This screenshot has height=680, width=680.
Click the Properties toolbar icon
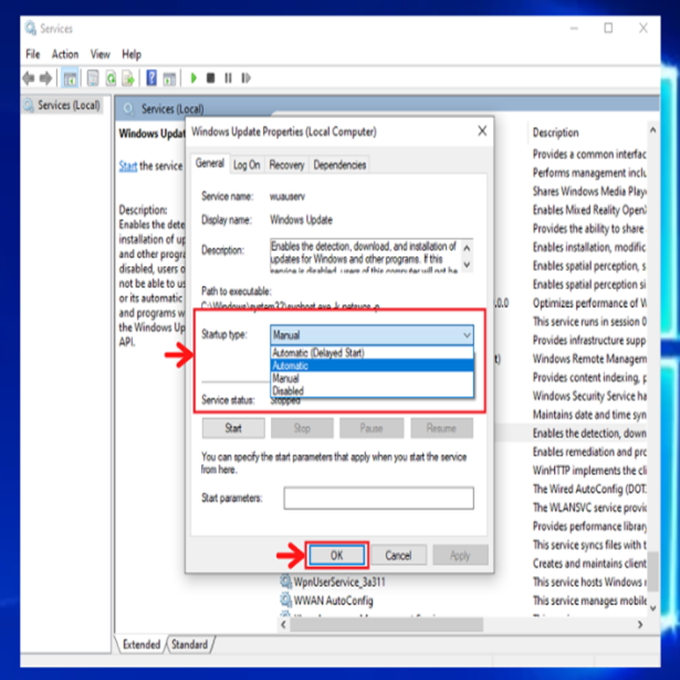pos(93,78)
